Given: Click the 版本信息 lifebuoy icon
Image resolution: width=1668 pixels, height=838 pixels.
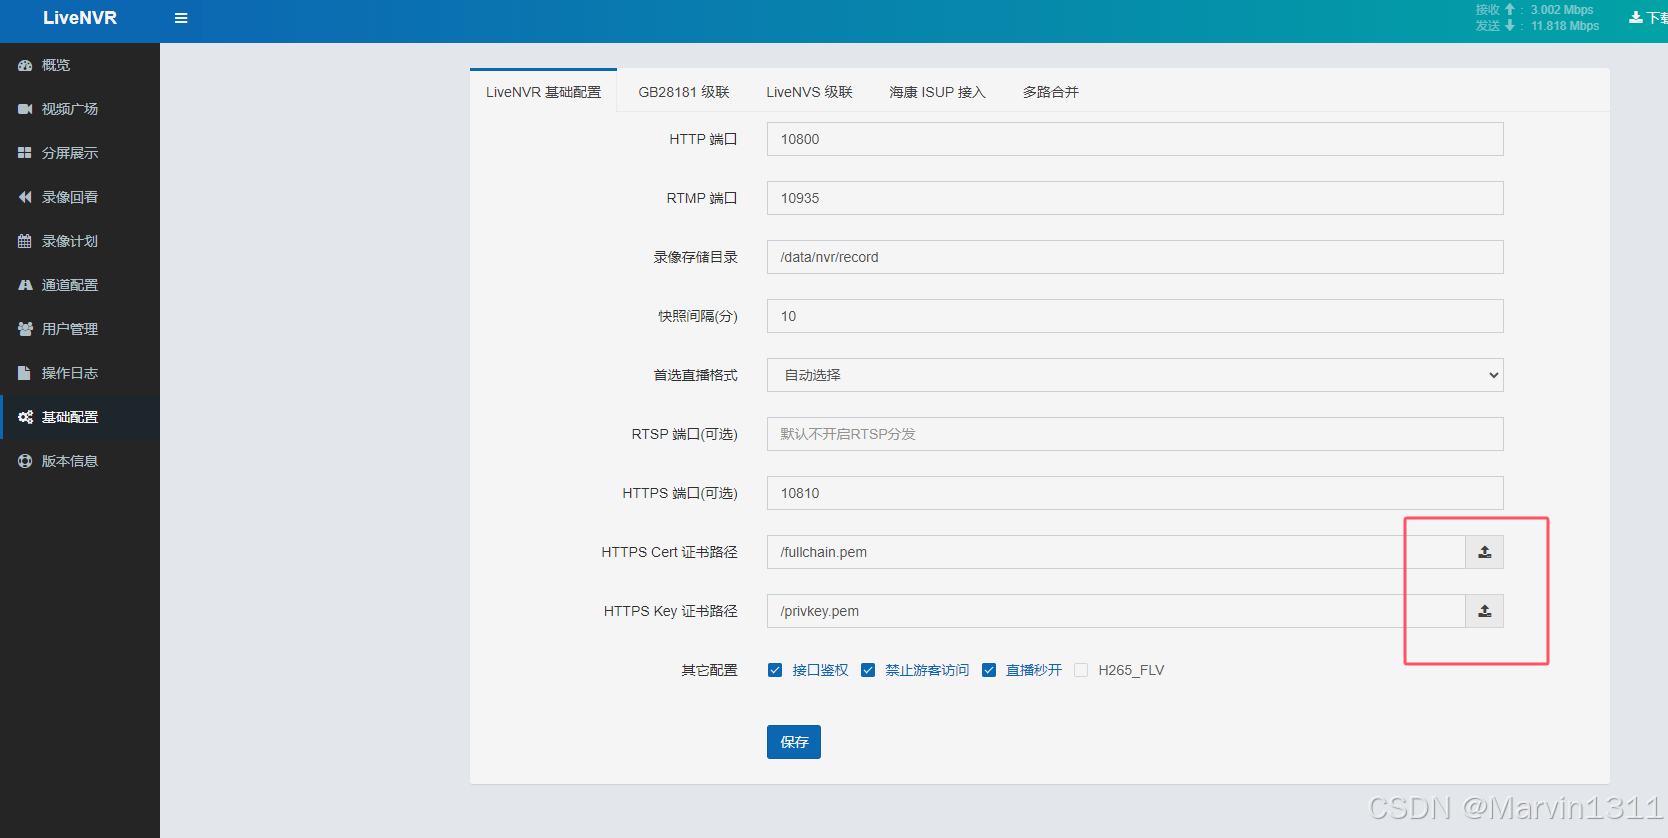Looking at the screenshot, I should point(25,461).
